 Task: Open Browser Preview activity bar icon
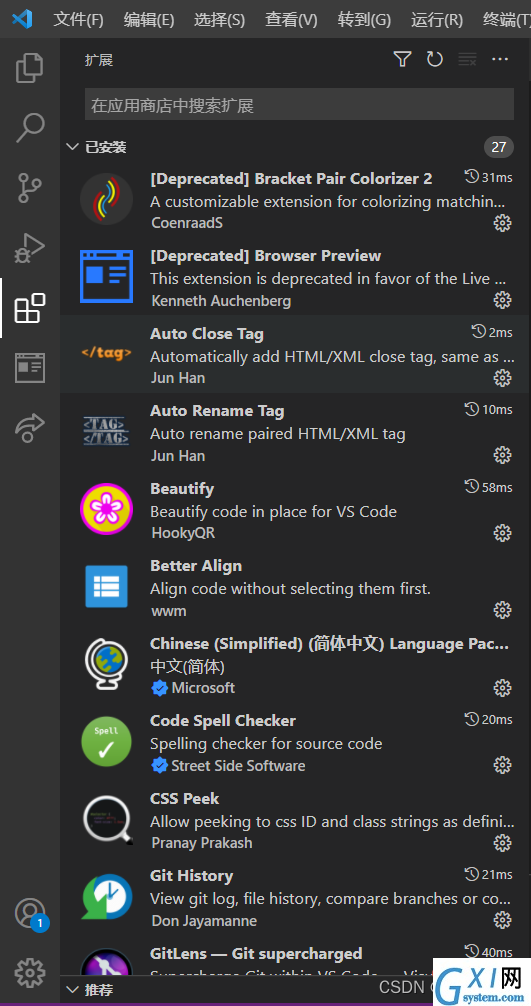(x=30, y=368)
